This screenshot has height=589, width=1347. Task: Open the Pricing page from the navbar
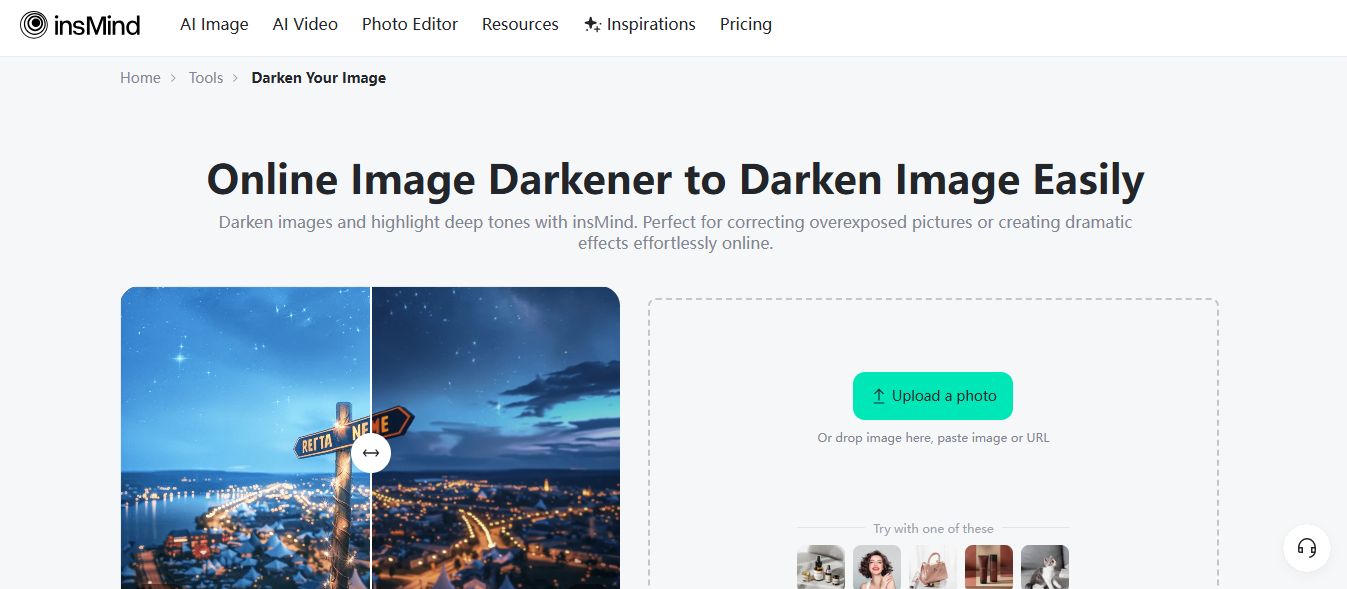[x=745, y=24]
